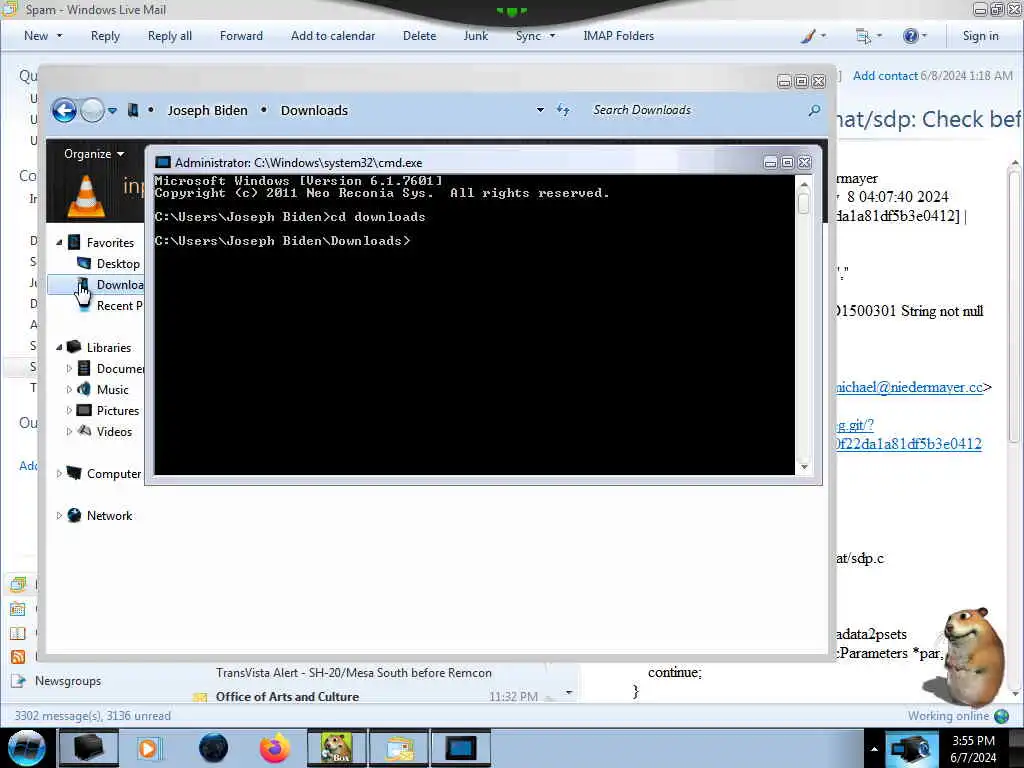Click the refresh icon in Explorer address bar

coord(563,110)
